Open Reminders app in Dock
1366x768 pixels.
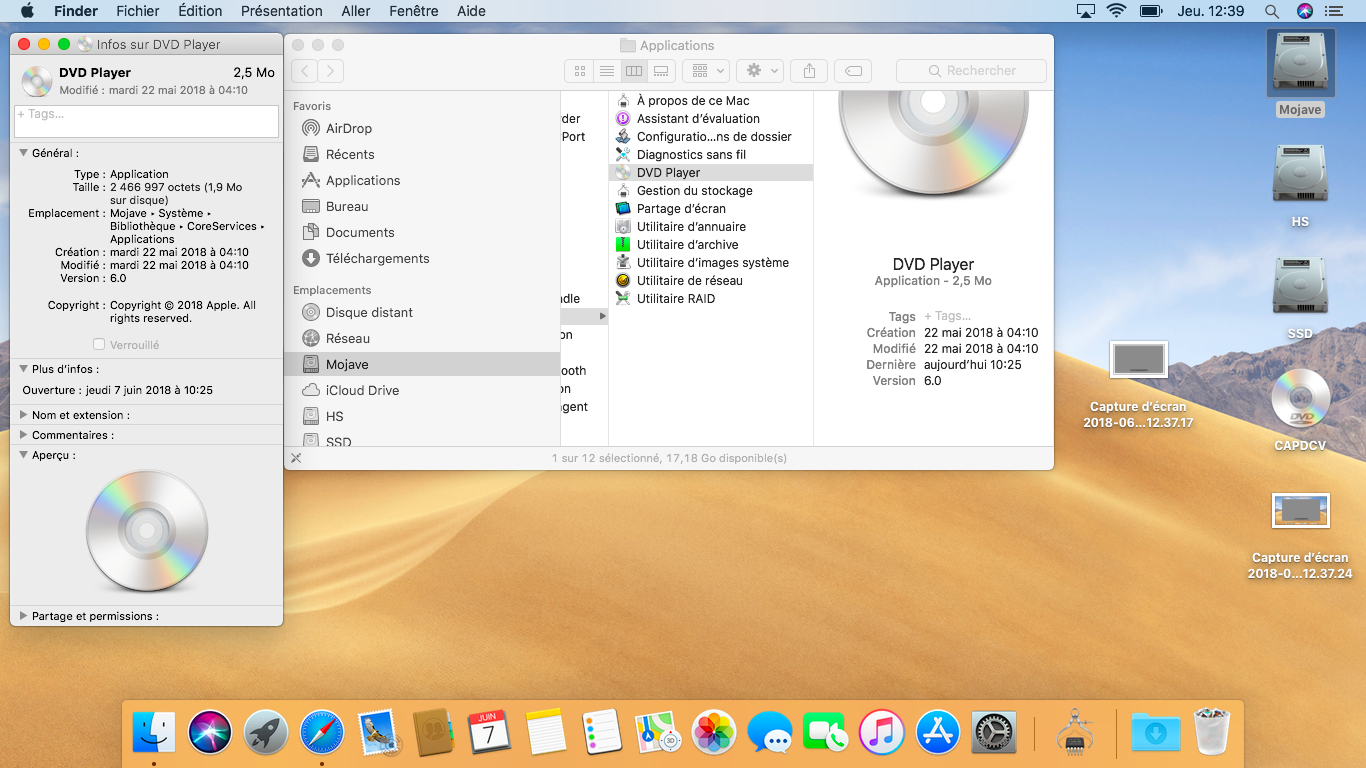602,733
